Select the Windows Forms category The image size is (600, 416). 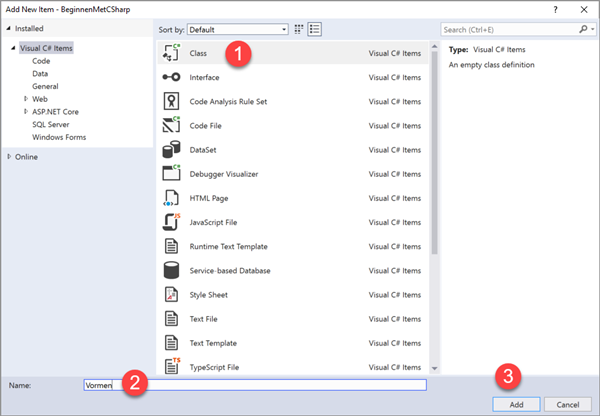pos(59,137)
